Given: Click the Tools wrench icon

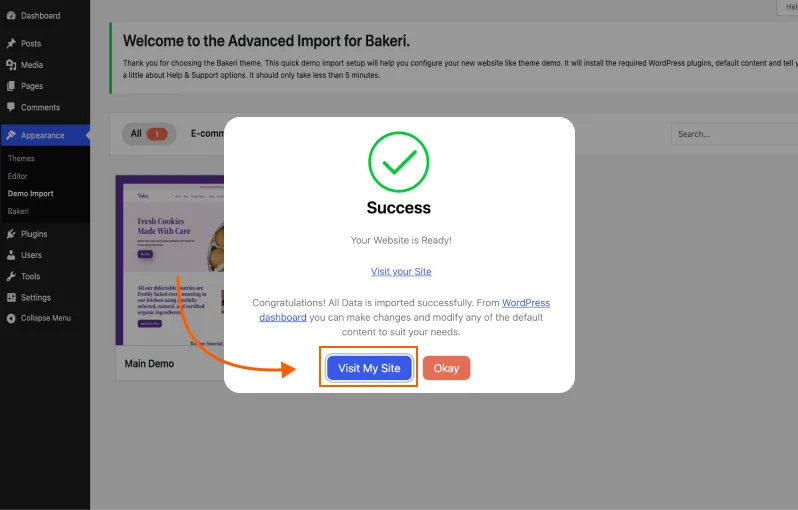Looking at the screenshot, I should click(x=11, y=276).
